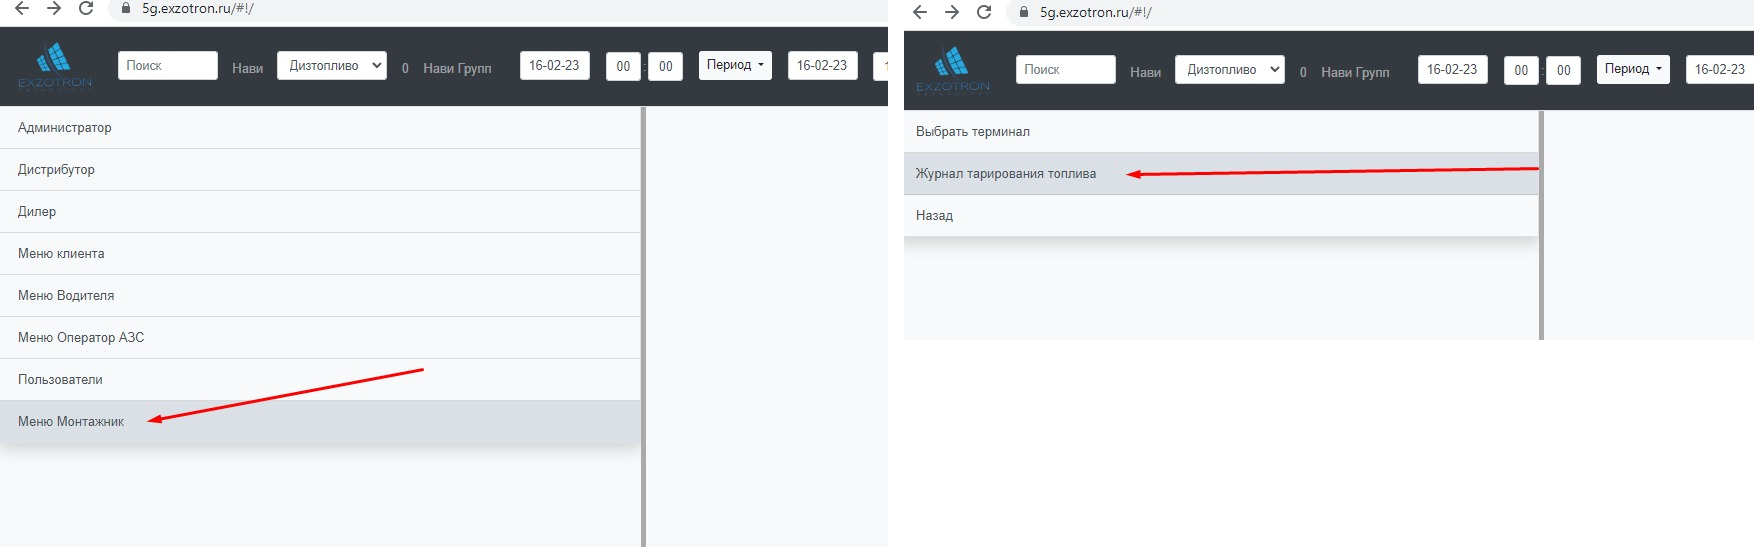
Task: Click Нави Групп label in right window
Action: click(1355, 72)
